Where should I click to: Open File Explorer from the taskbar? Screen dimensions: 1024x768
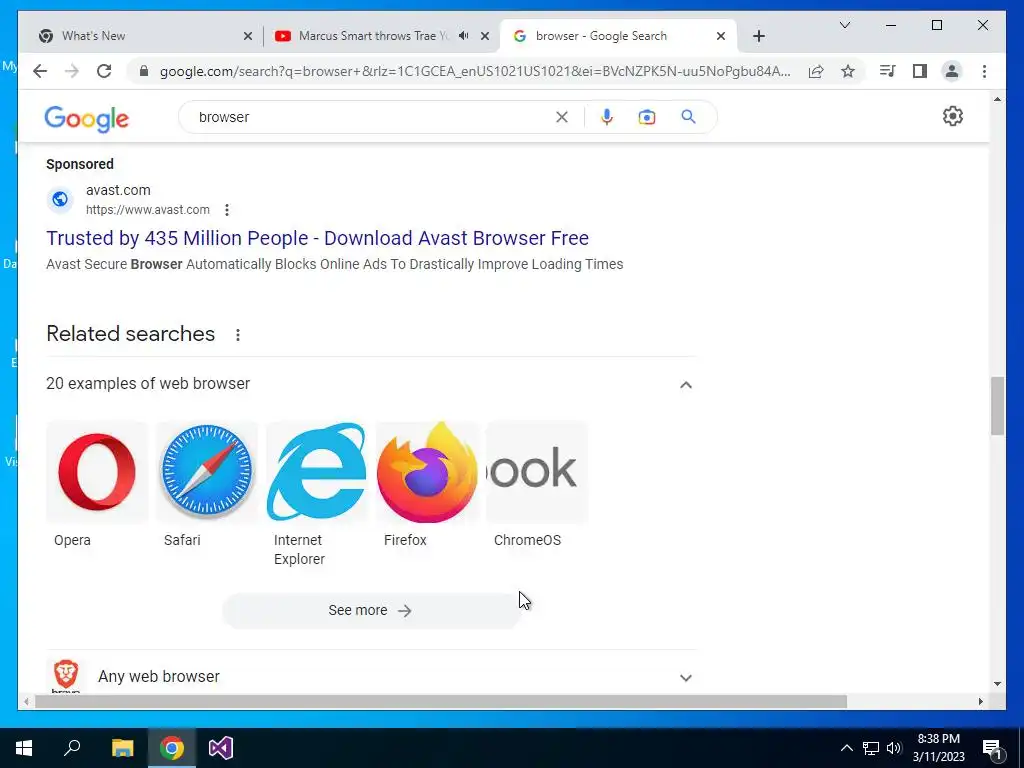coord(122,748)
